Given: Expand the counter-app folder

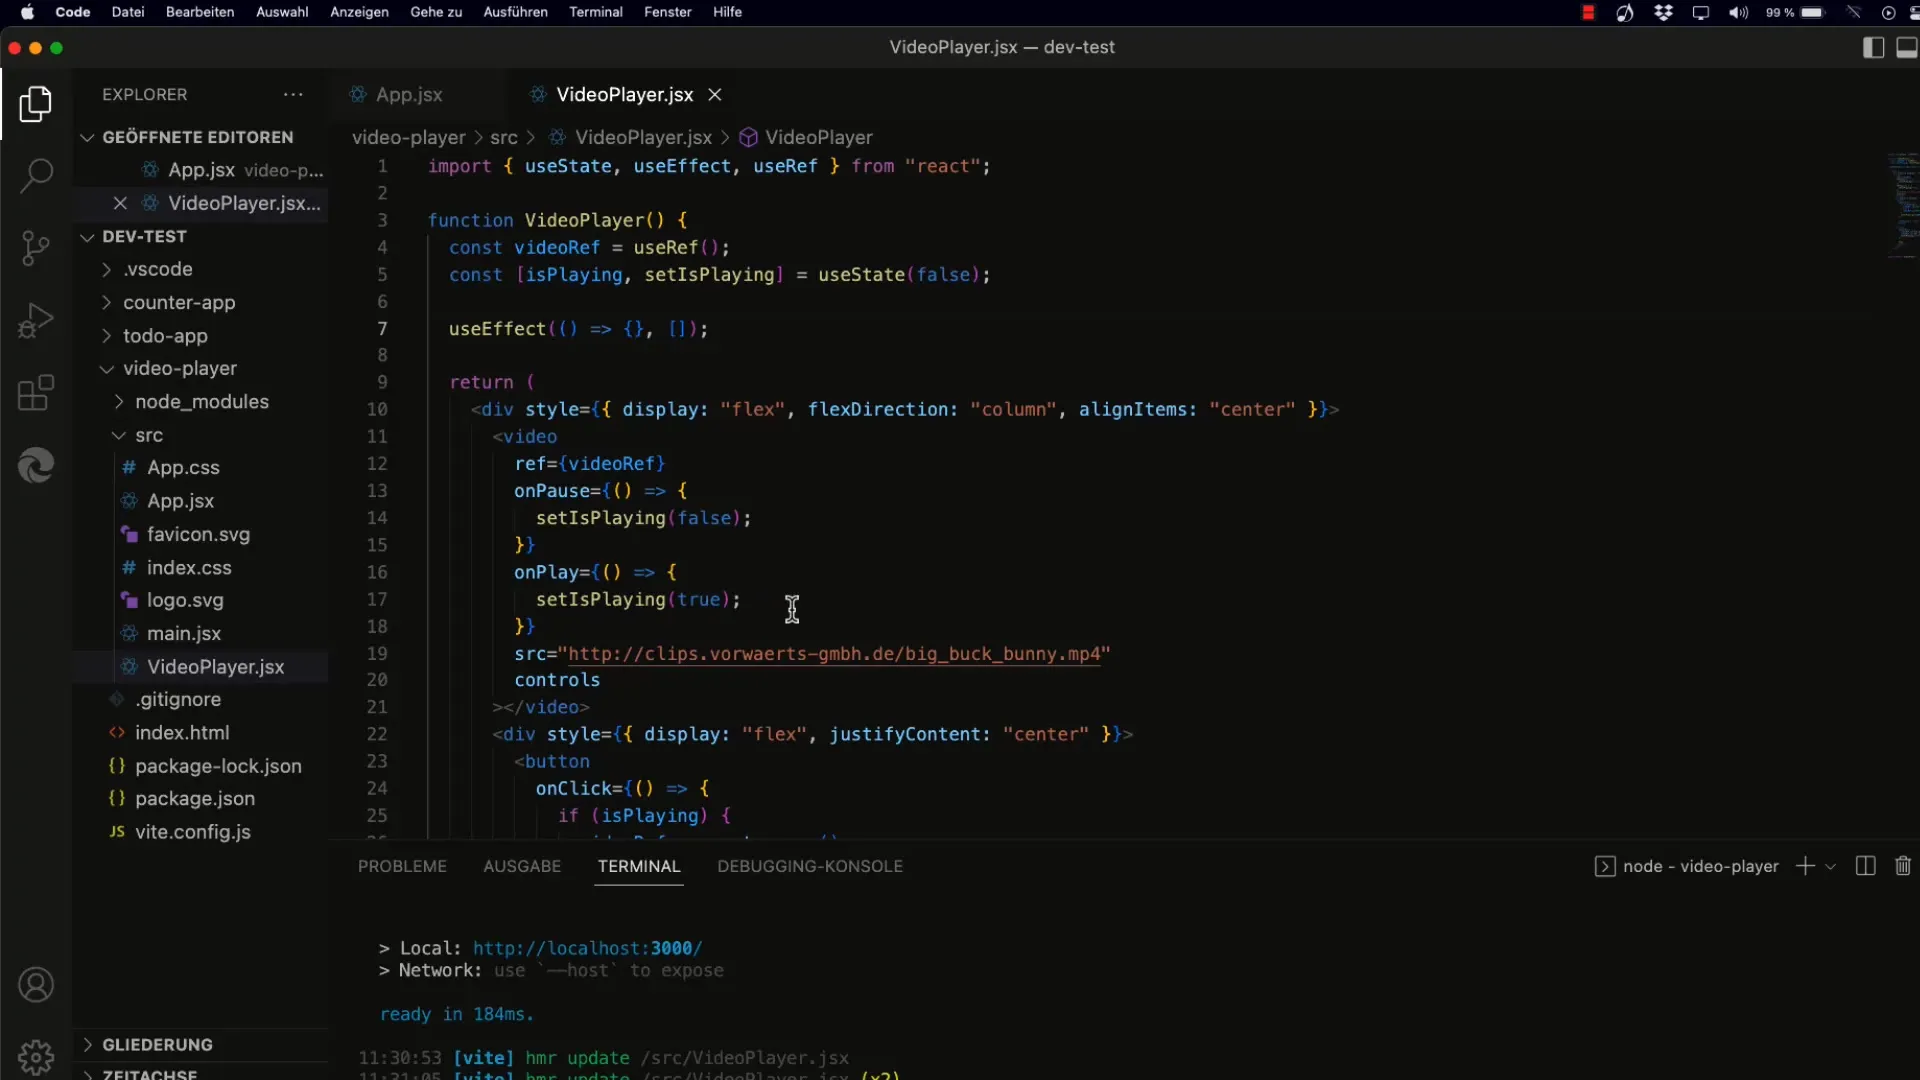Looking at the screenshot, I should pos(179,302).
